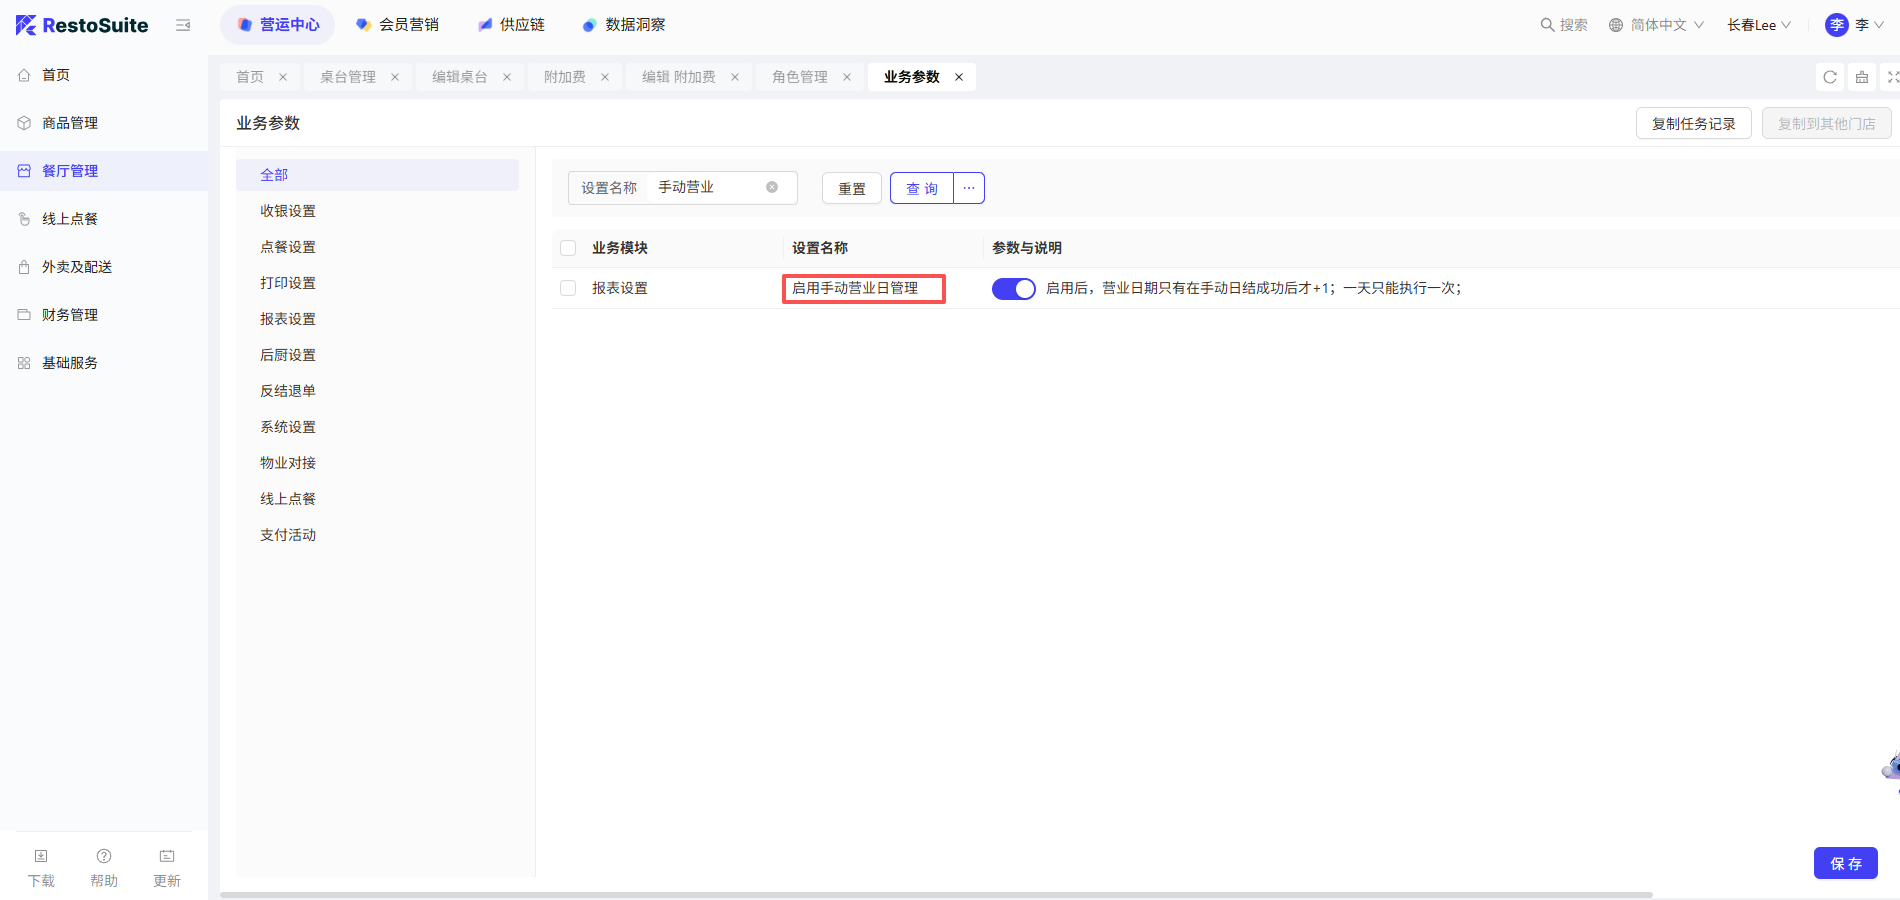
Task: Open the 搜索 search icon
Action: [1547, 25]
